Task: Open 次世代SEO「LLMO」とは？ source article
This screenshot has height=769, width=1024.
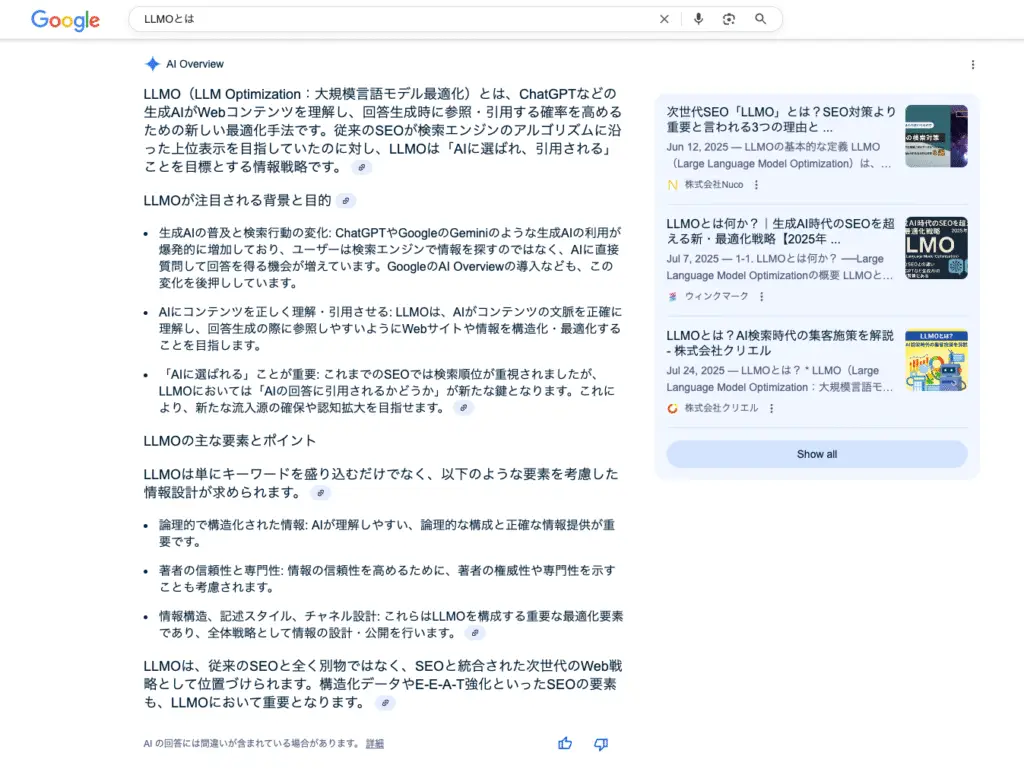Action: pos(781,119)
